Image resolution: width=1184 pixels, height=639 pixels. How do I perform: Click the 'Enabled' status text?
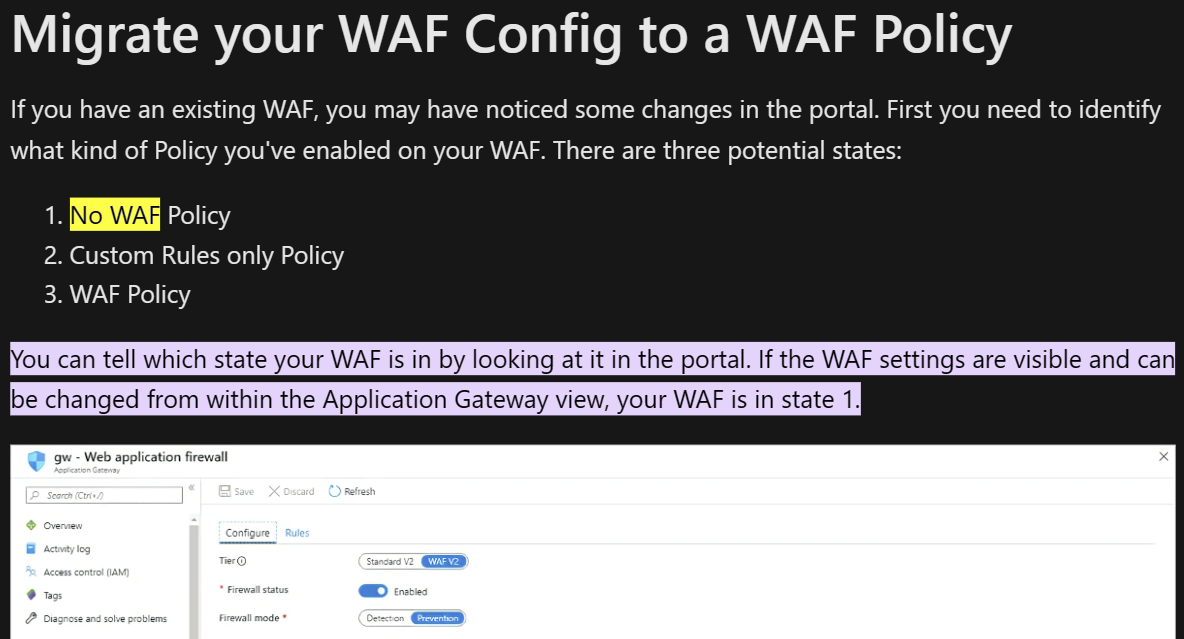pos(410,591)
